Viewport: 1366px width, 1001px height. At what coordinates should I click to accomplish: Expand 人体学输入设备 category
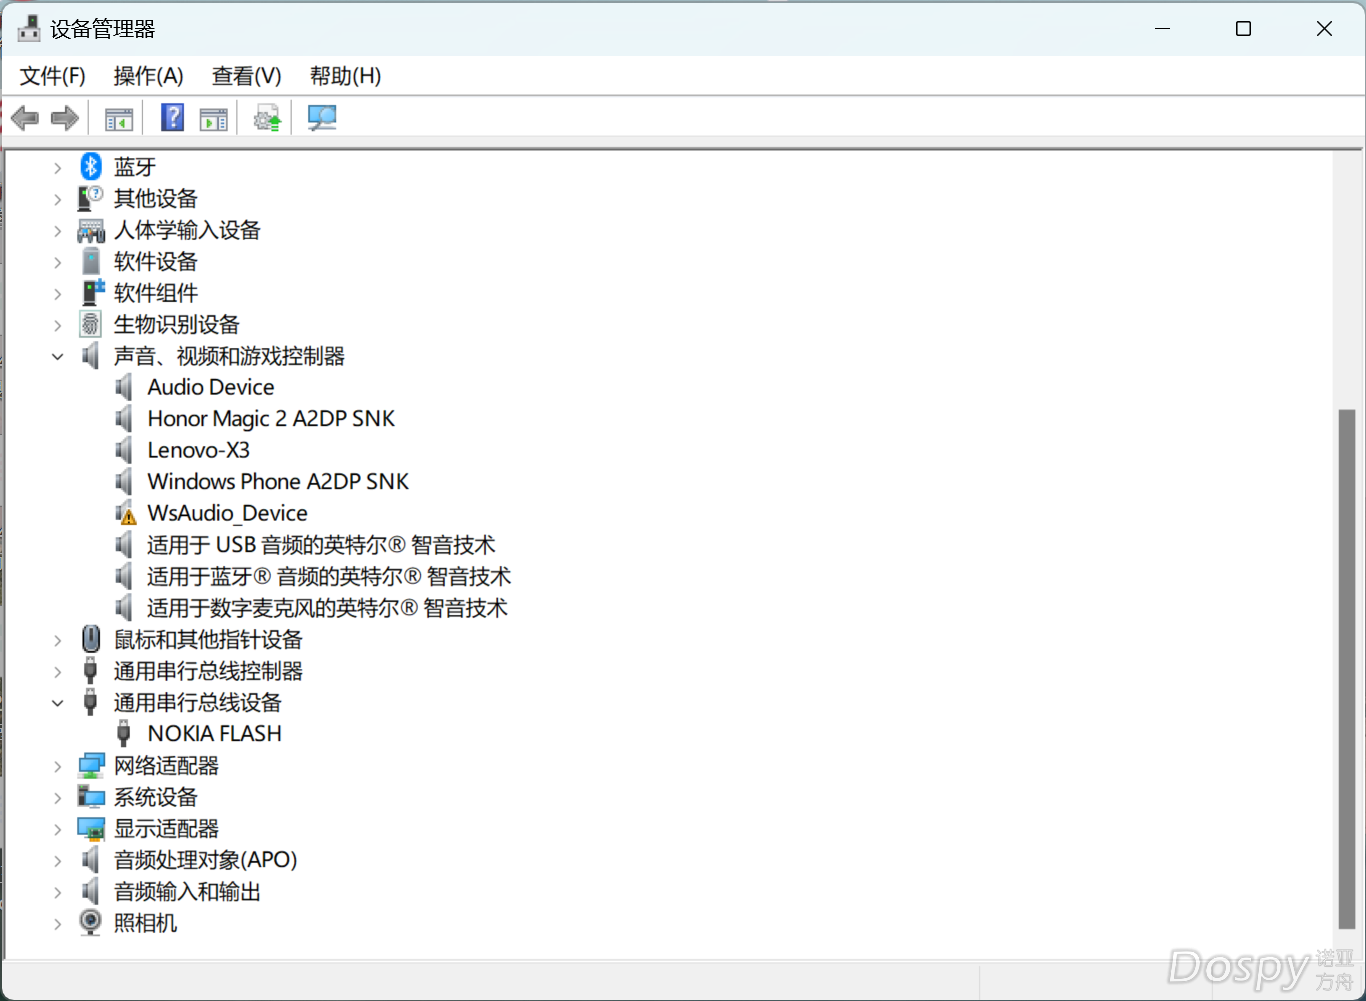(58, 231)
